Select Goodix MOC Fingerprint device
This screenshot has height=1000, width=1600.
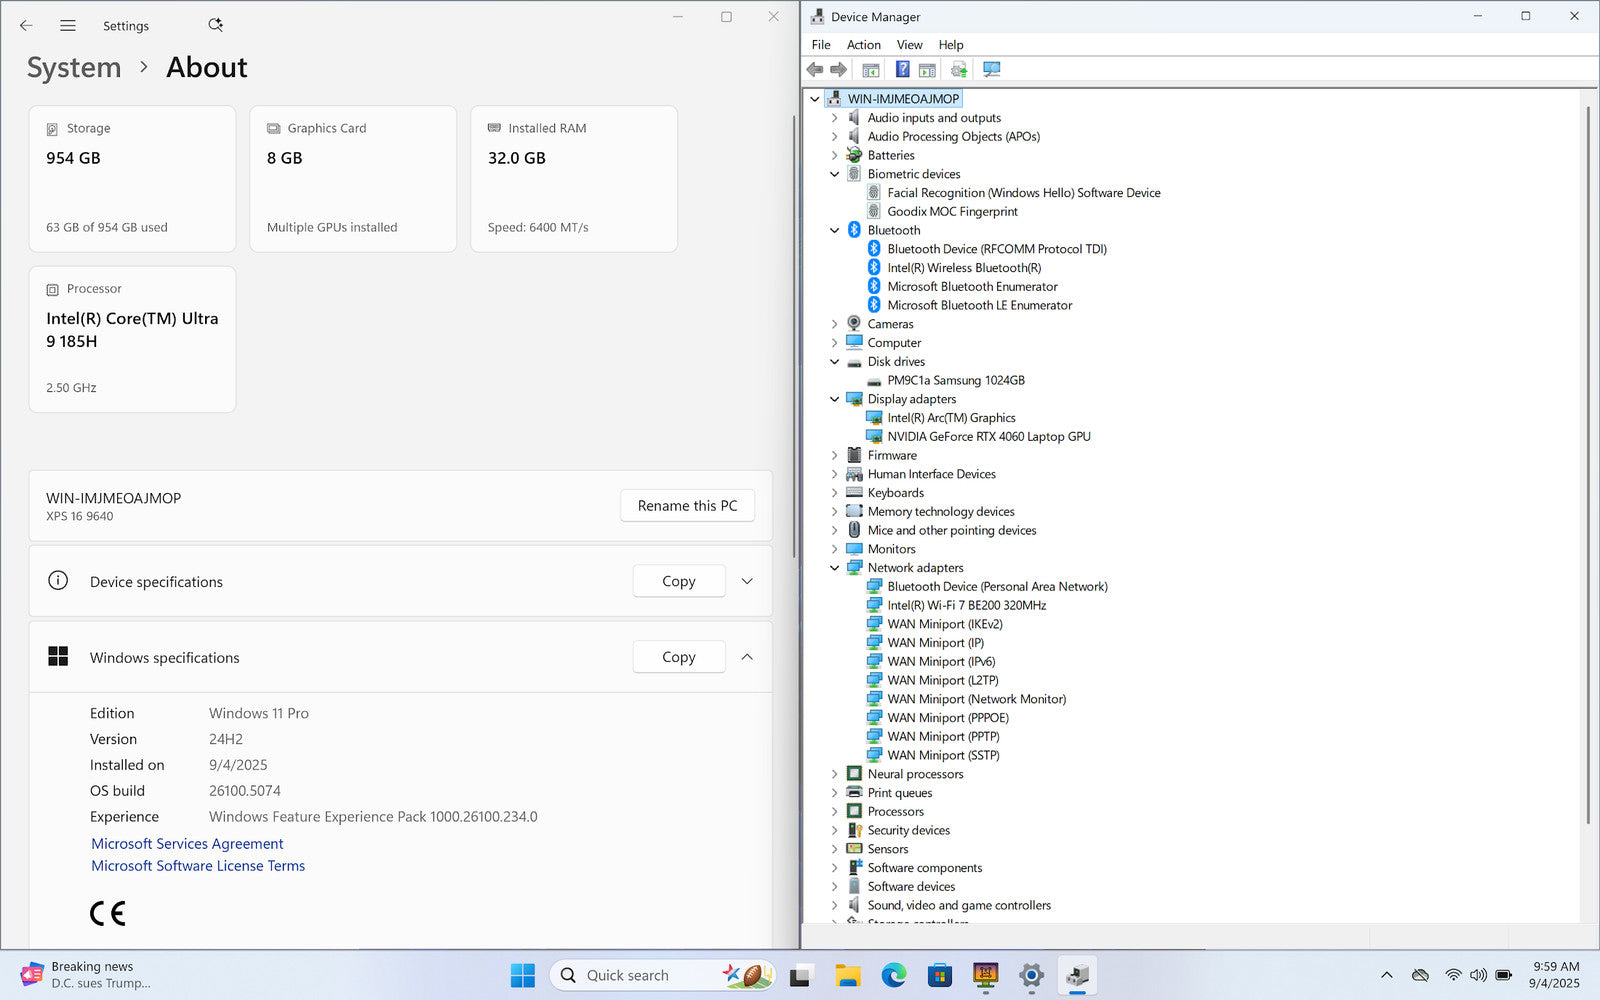pos(952,212)
